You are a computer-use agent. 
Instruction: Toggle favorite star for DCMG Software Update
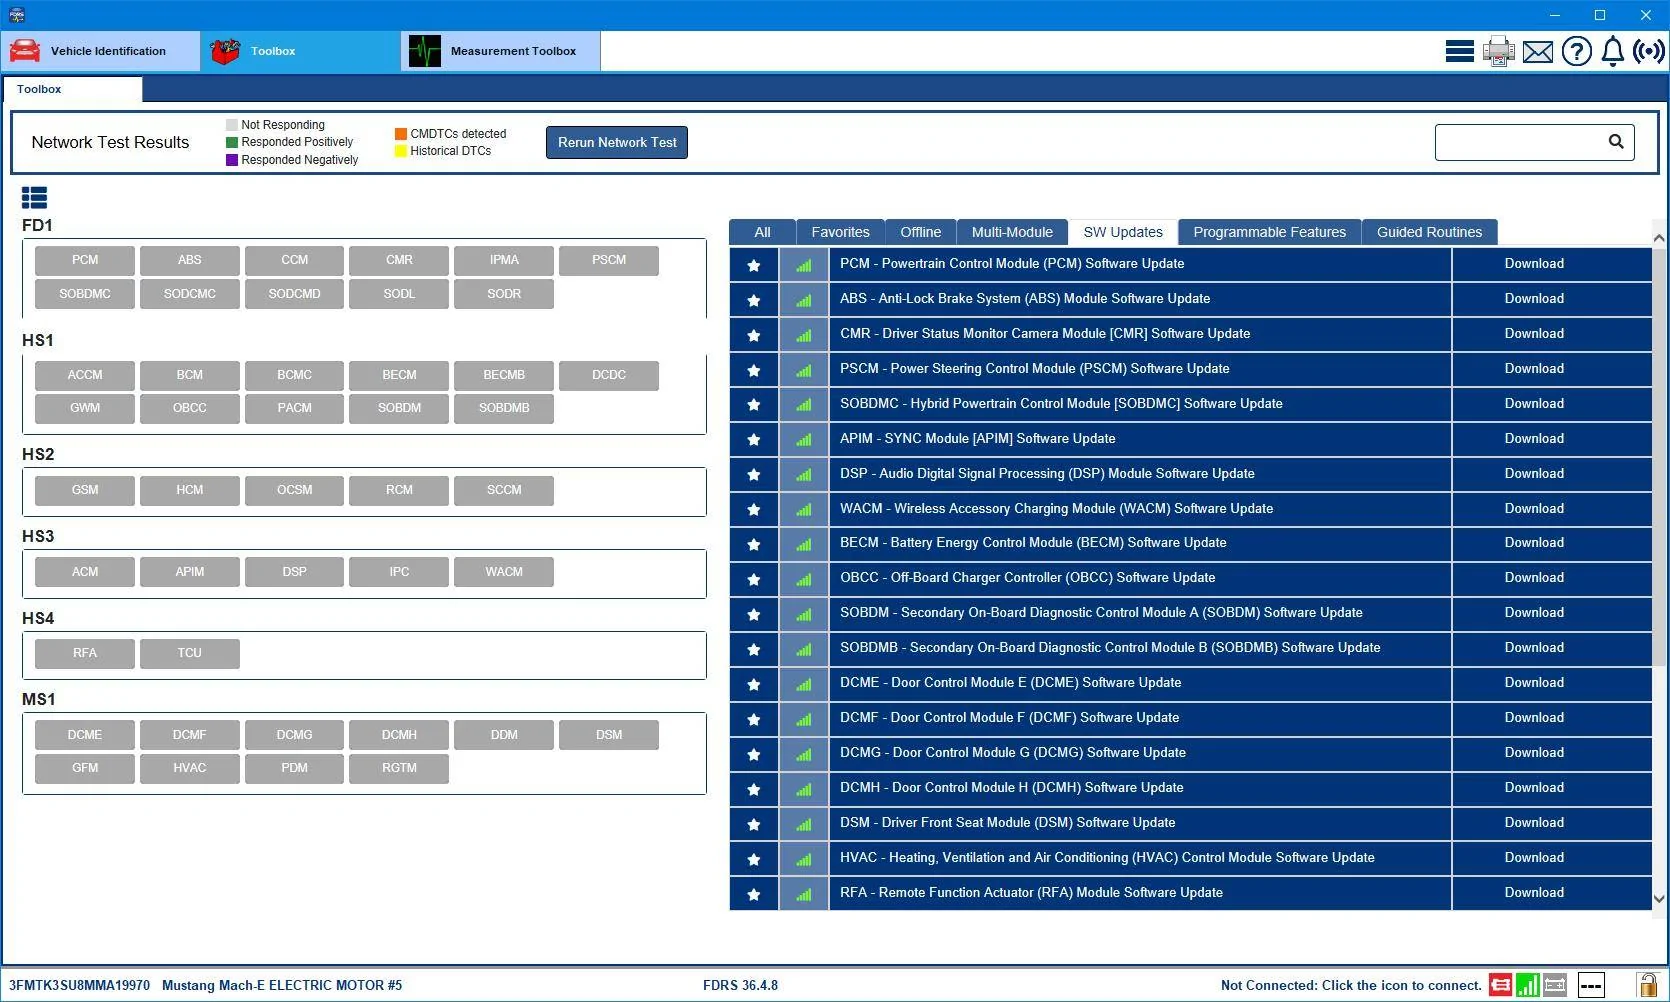754,754
